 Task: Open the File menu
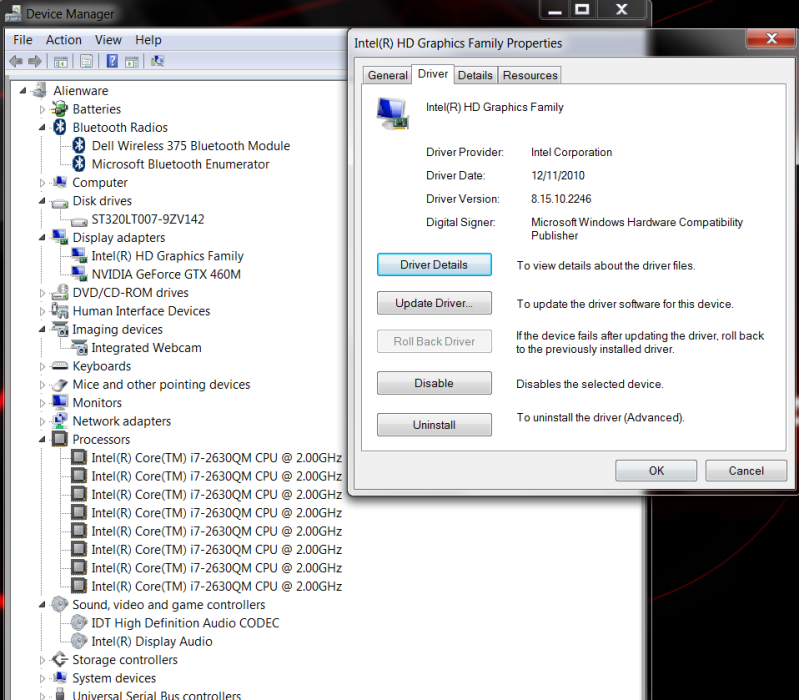pos(22,40)
